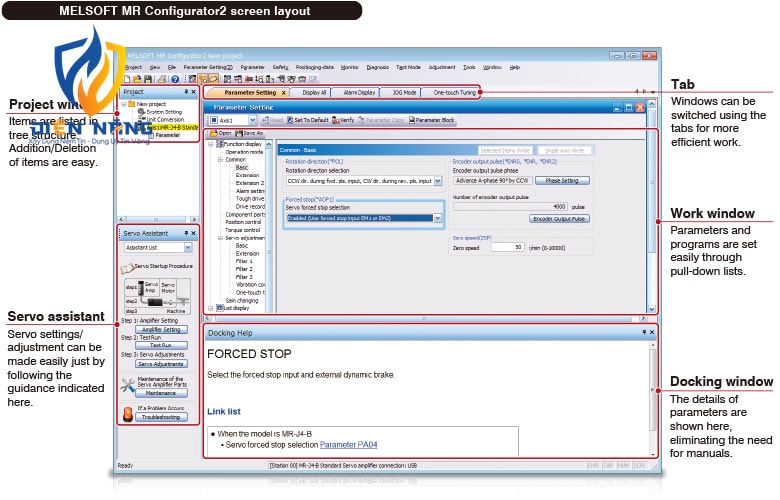780x500 pixels.
Task: Click the Project panel horizontal scrollbar right arrow
Action: point(194,219)
